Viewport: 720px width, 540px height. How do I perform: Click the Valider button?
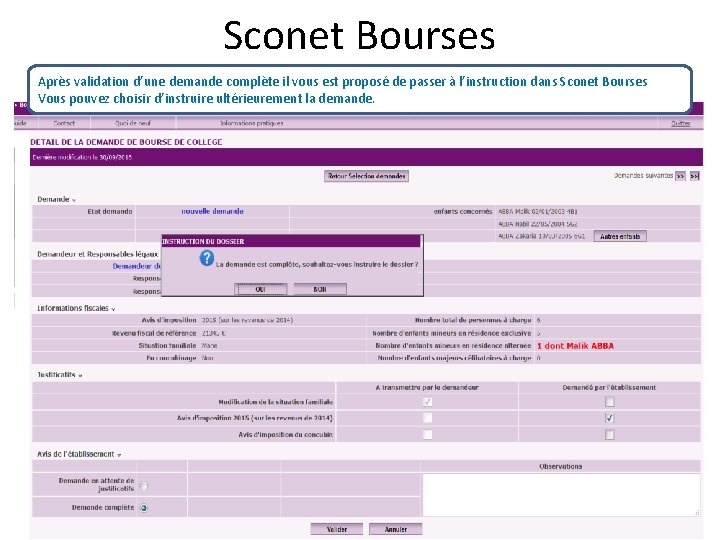point(337,529)
